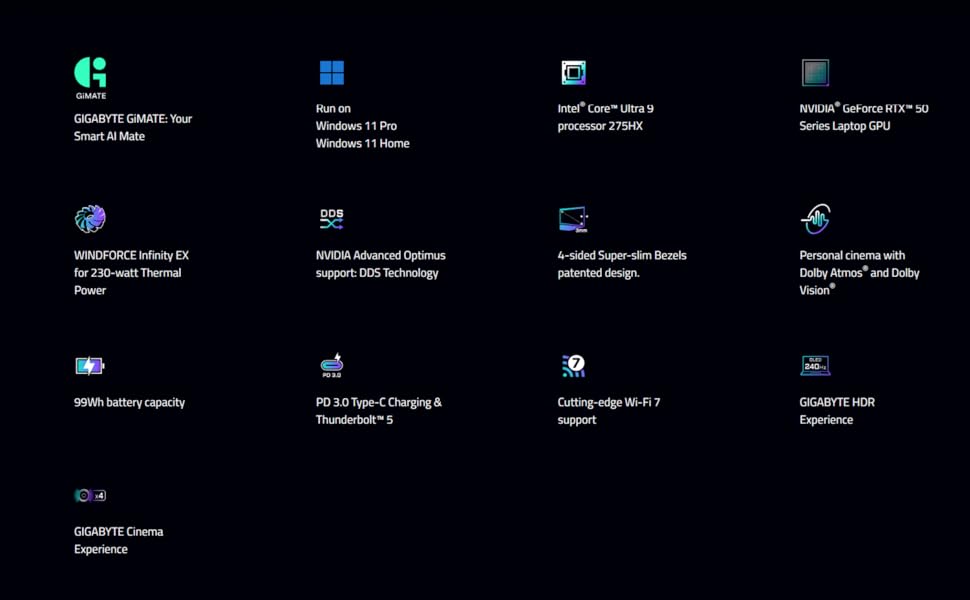Select 'GIGABYTE GiMATE: Your Smart AI Mate' text
970x600 pixels.
pos(133,127)
